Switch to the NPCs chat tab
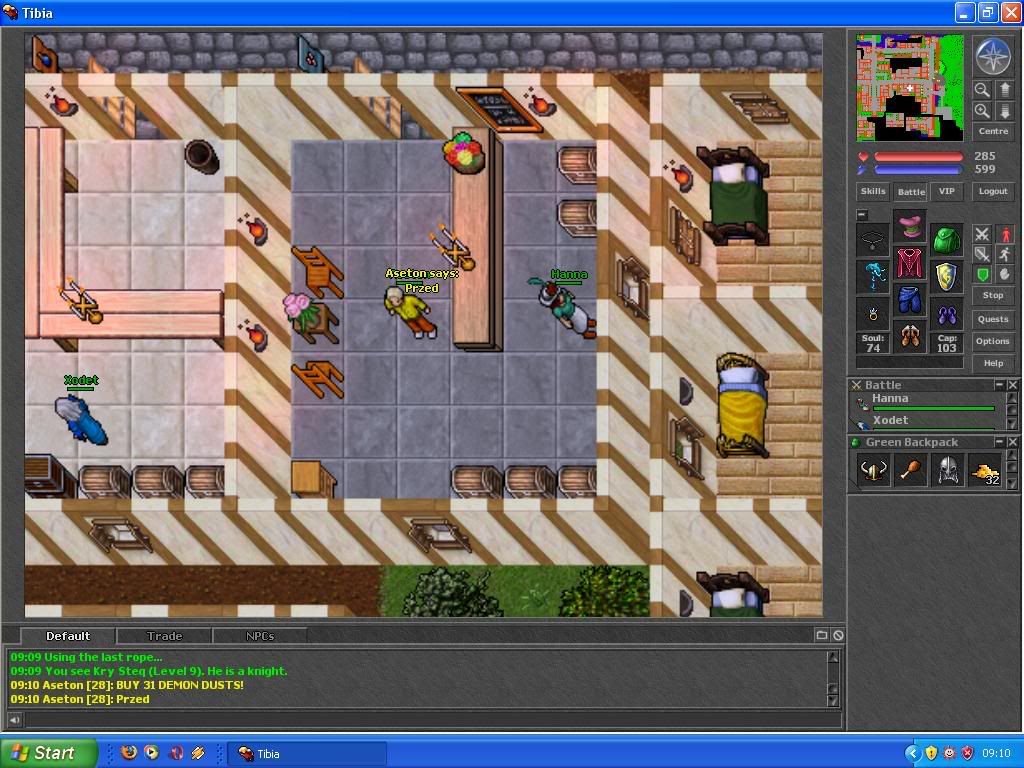The image size is (1024, 768). (x=260, y=635)
